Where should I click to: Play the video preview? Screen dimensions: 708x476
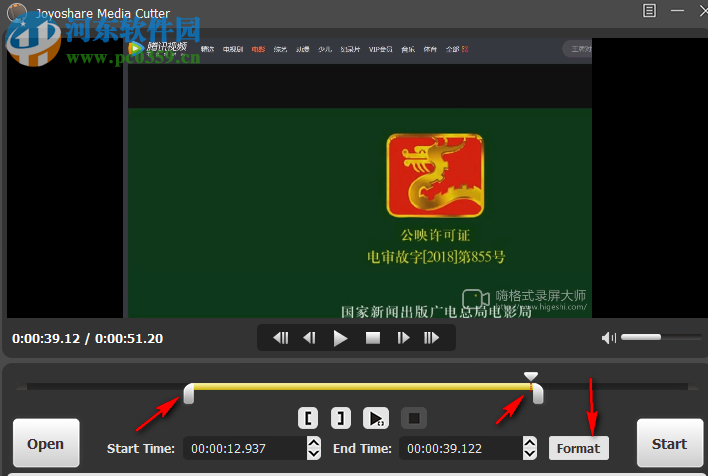click(340, 338)
